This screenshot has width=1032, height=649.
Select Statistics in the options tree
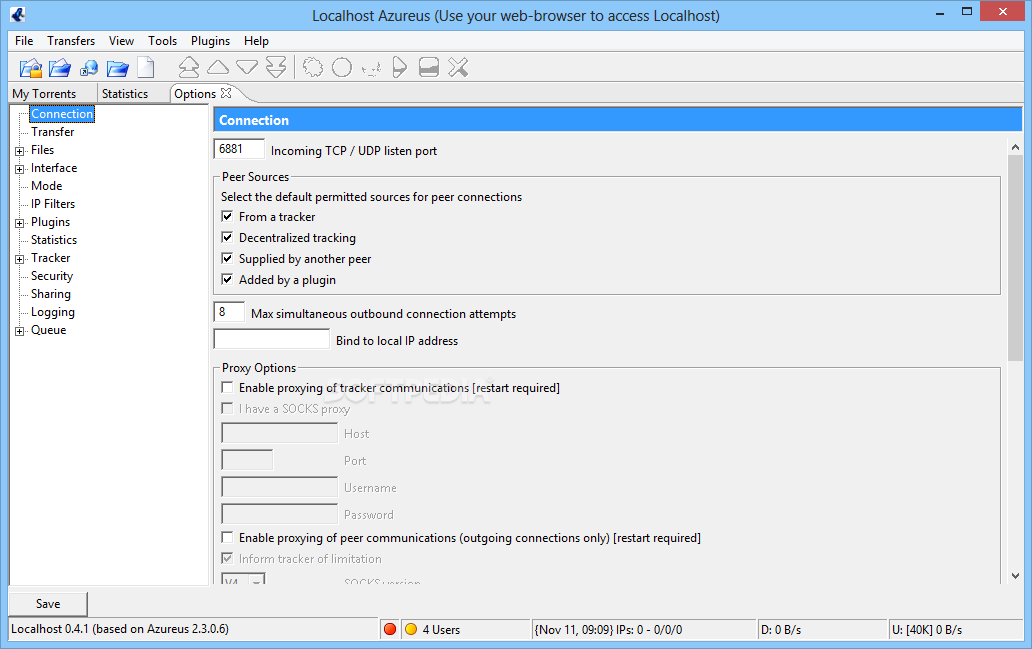pos(54,240)
